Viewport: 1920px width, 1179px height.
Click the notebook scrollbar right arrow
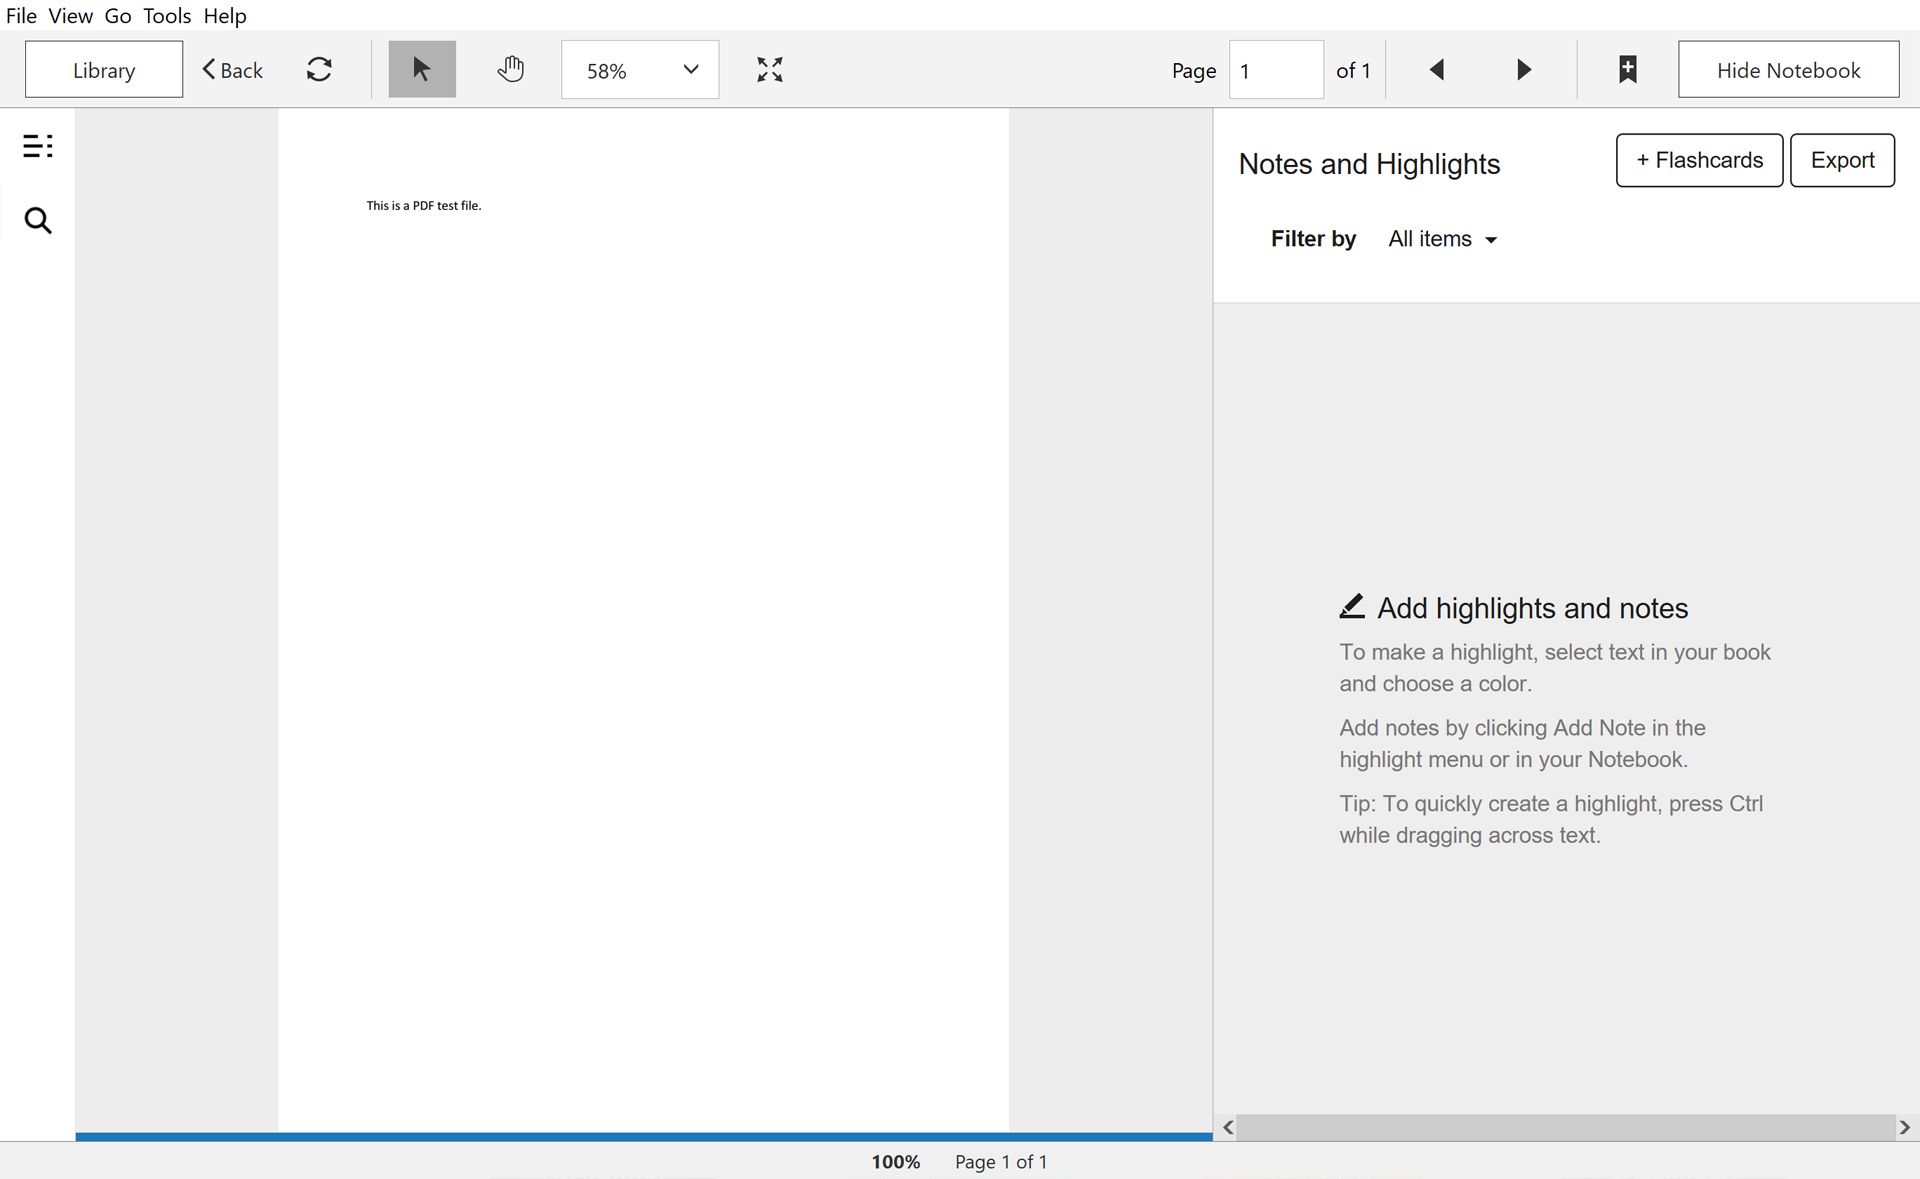[1905, 1127]
